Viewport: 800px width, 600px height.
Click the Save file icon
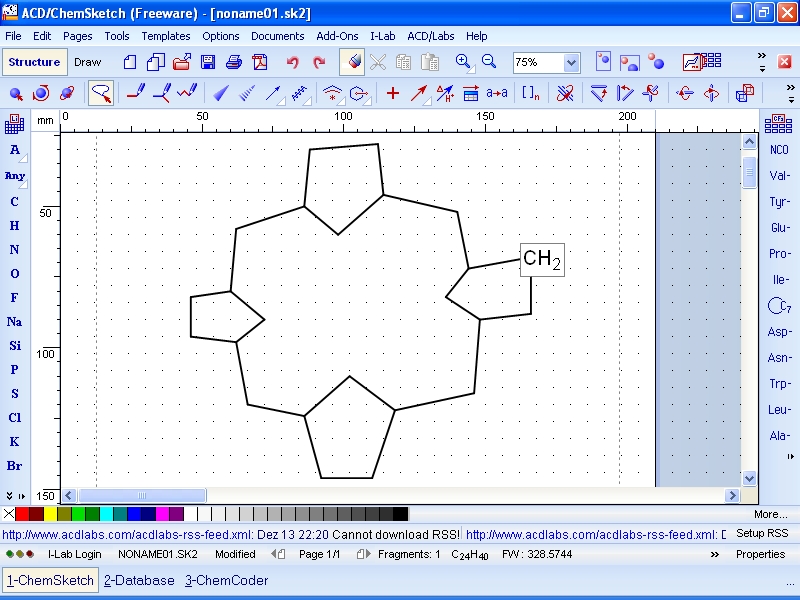[x=208, y=62]
